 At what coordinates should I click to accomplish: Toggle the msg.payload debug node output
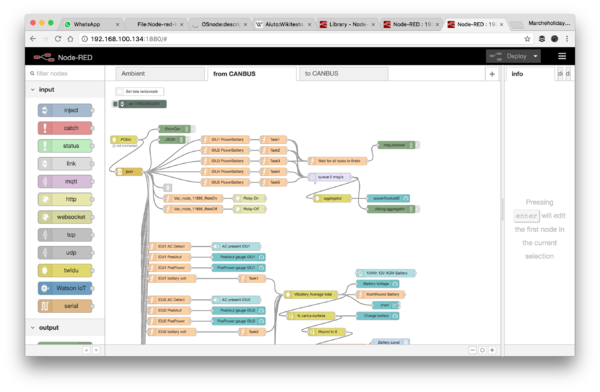(x=417, y=145)
